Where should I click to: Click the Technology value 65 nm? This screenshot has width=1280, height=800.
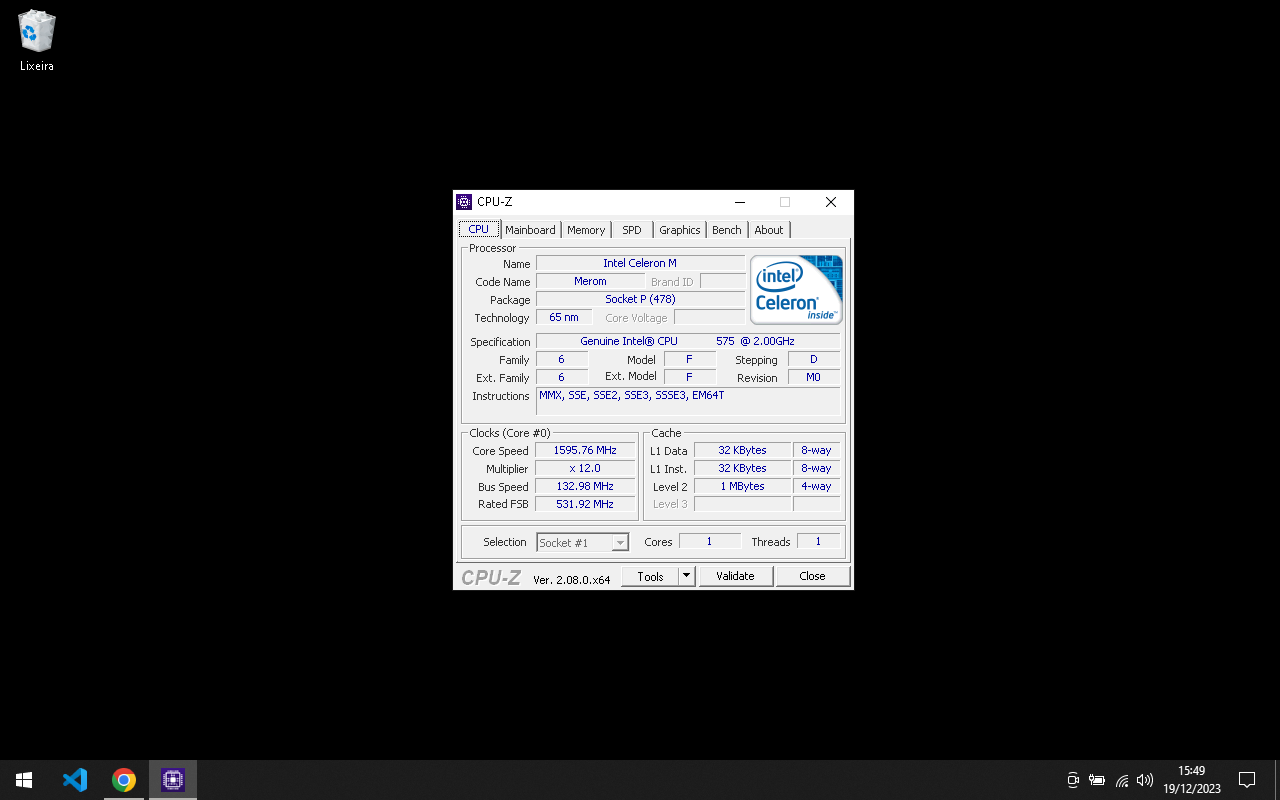pyautogui.click(x=564, y=317)
